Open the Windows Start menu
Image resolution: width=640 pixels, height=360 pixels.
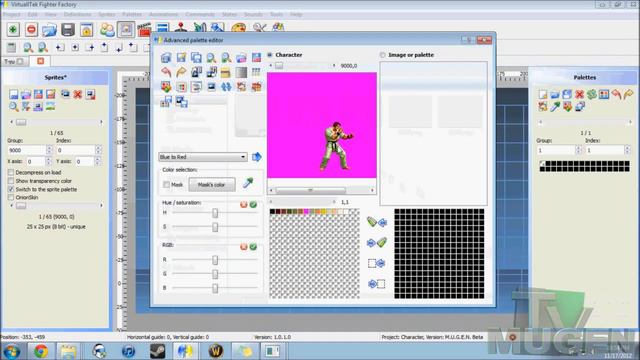11,351
